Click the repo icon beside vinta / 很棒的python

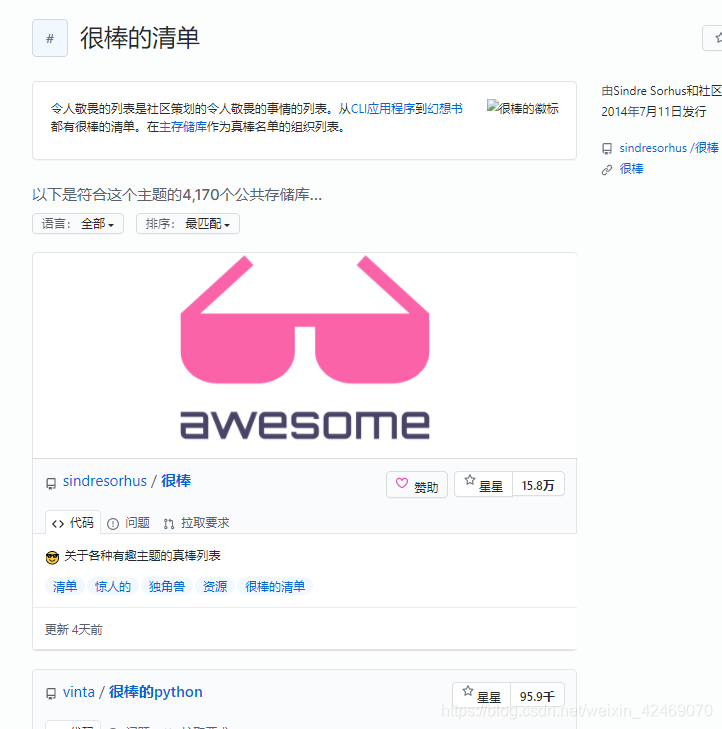51,694
